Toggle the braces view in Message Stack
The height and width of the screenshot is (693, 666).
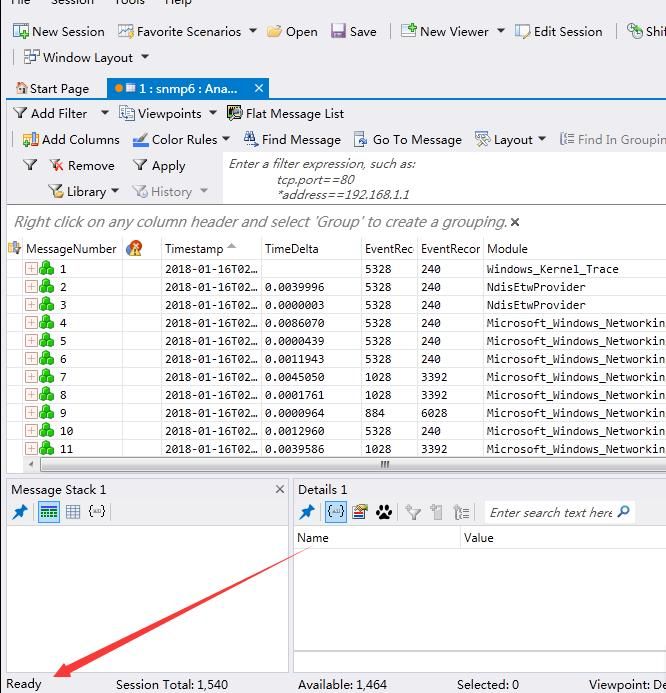(97, 512)
